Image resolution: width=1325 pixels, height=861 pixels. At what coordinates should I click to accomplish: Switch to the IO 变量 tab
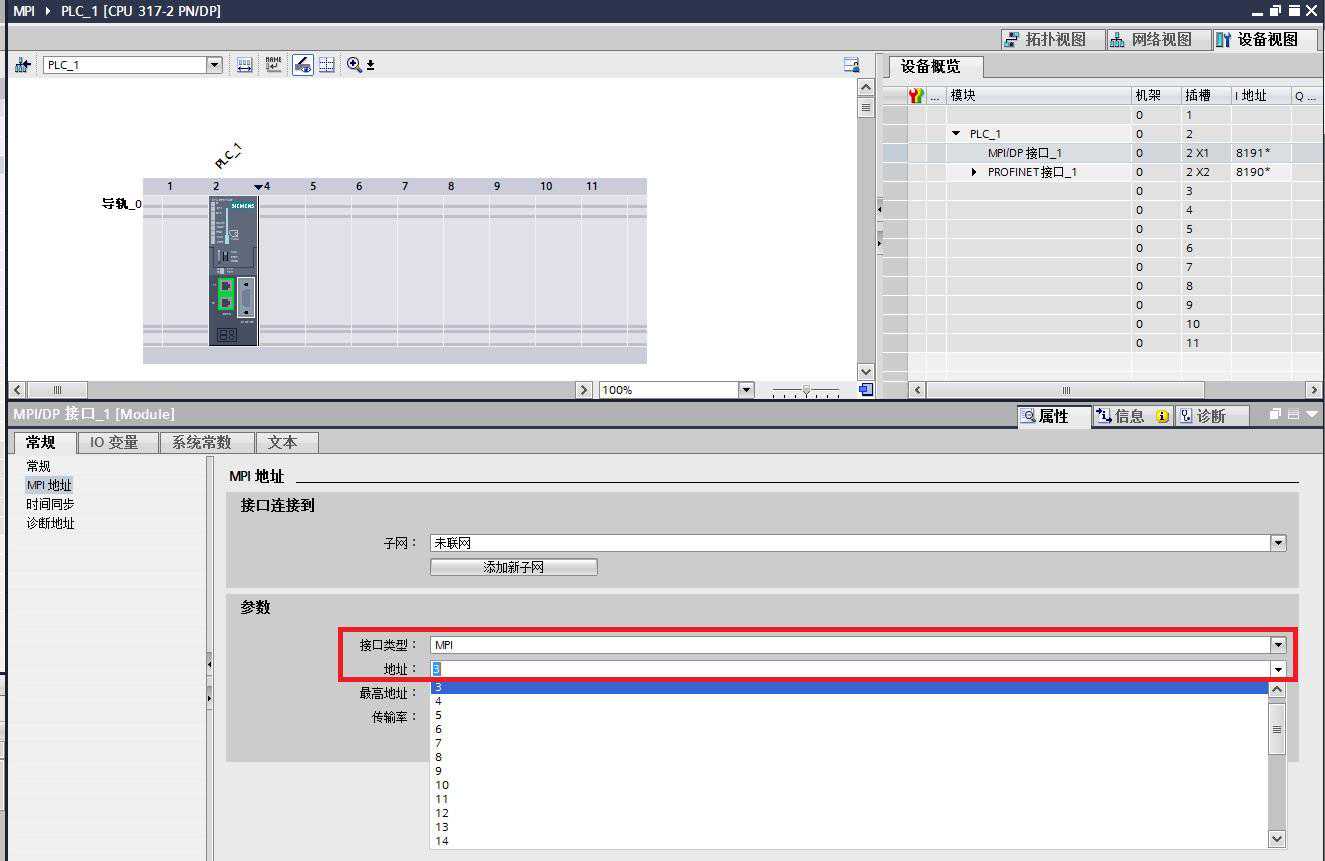[x=114, y=442]
